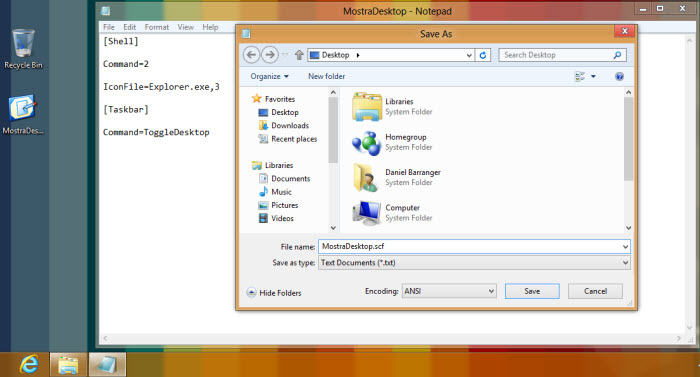Open the Libraries system folder icon
This screenshot has width=700, height=377.
pyautogui.click(x=367, y=107)
